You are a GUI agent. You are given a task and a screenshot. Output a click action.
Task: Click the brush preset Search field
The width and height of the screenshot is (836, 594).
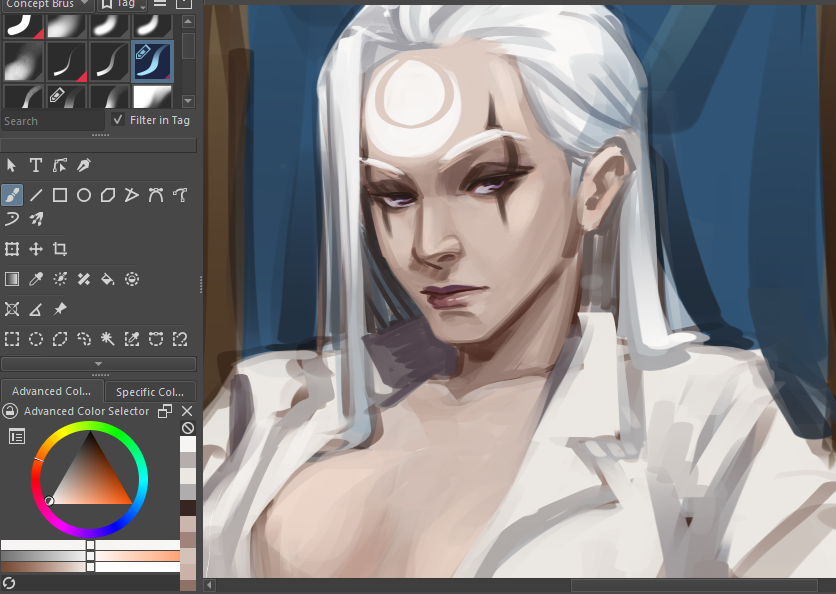[x=52, y=121]
